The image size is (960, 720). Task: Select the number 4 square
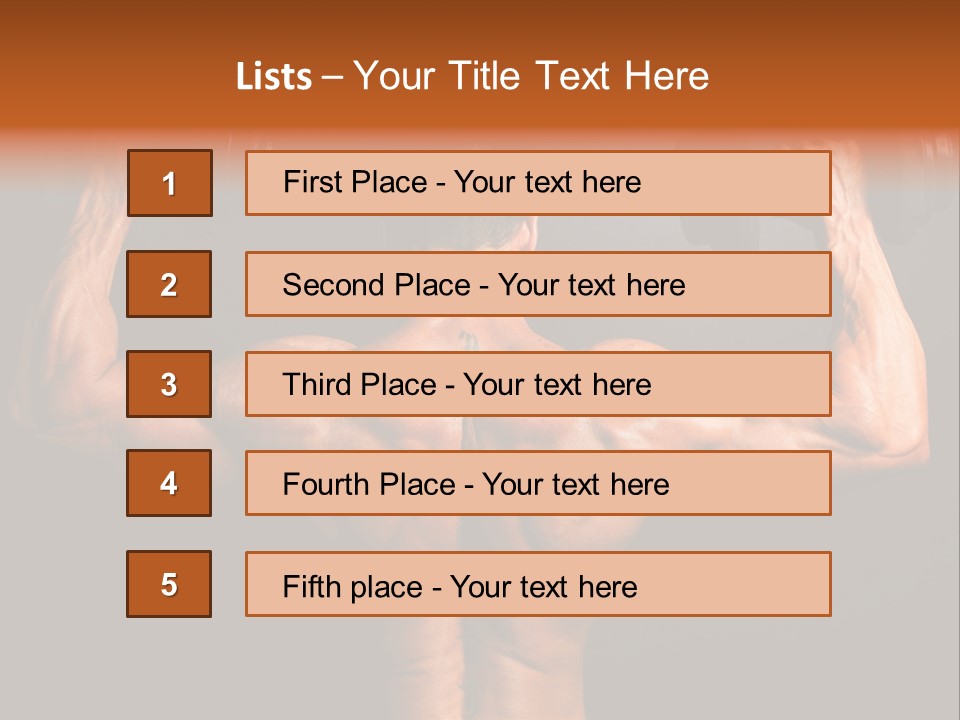169,483
